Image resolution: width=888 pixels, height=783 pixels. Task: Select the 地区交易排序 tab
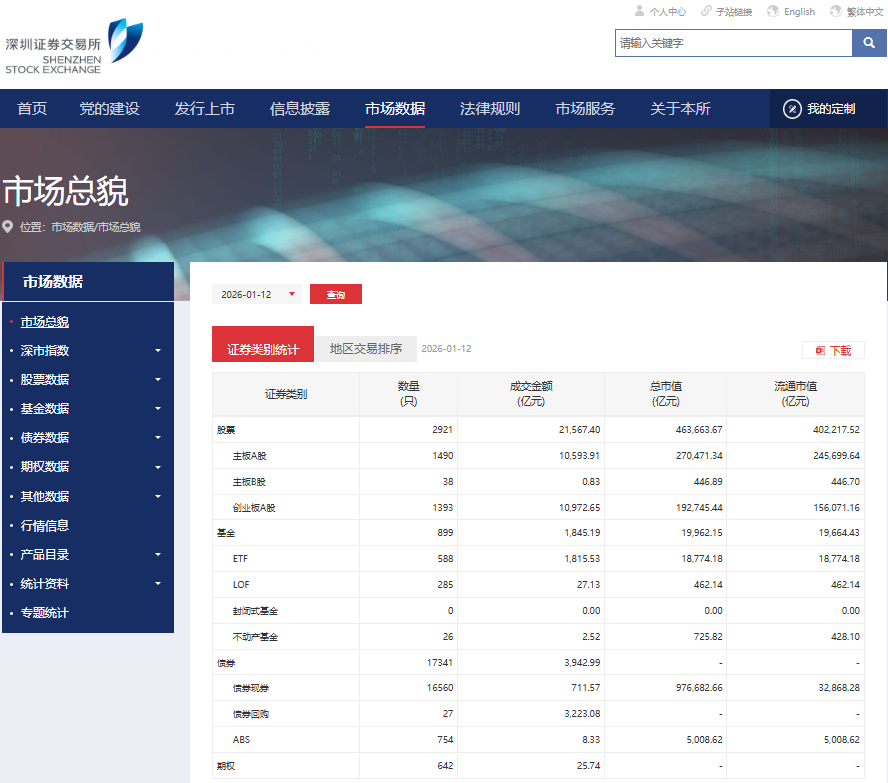[x=366, y=349]
